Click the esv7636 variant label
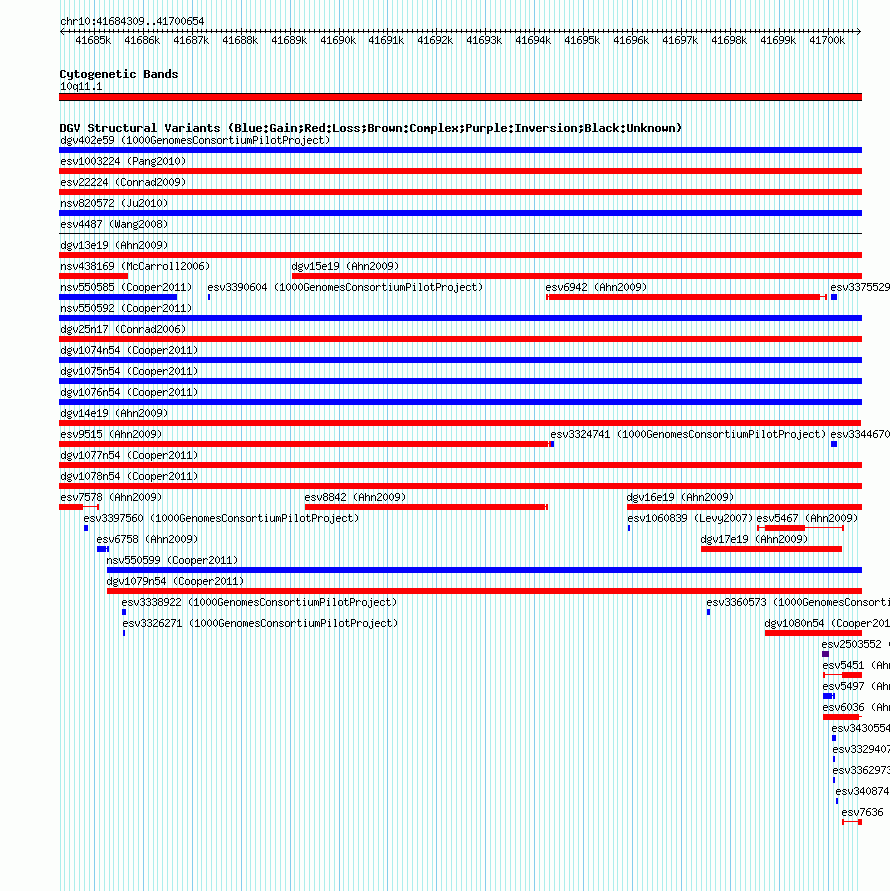Image resolution: width=890 pixels, height=891 pixels. point(863,813)
